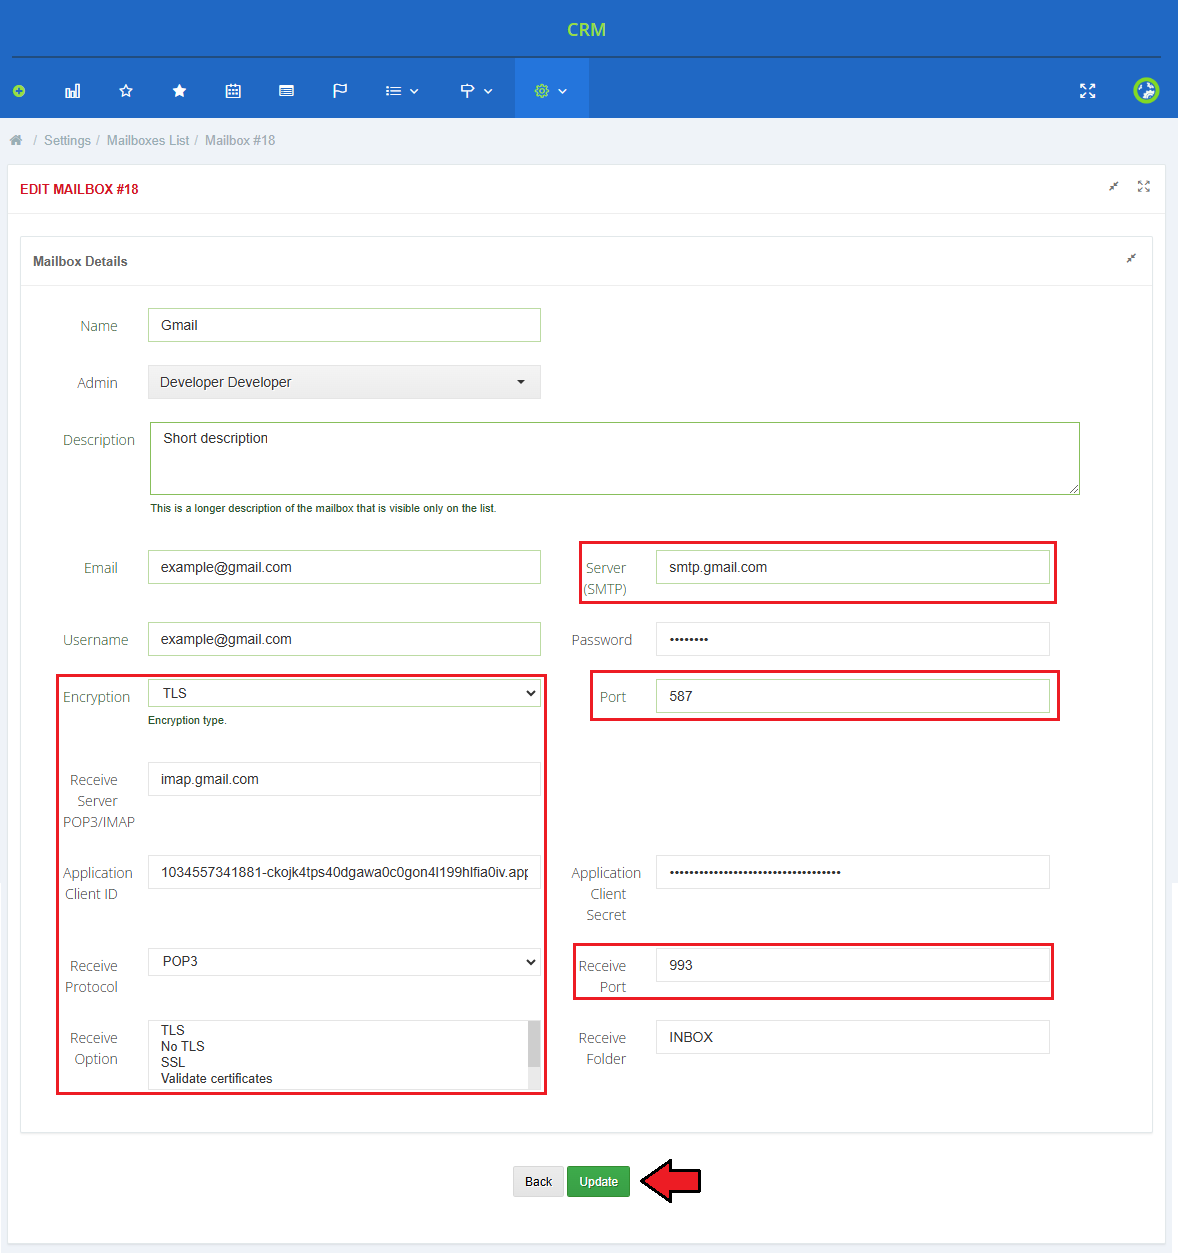Click the solid star favorites icon

179,91
